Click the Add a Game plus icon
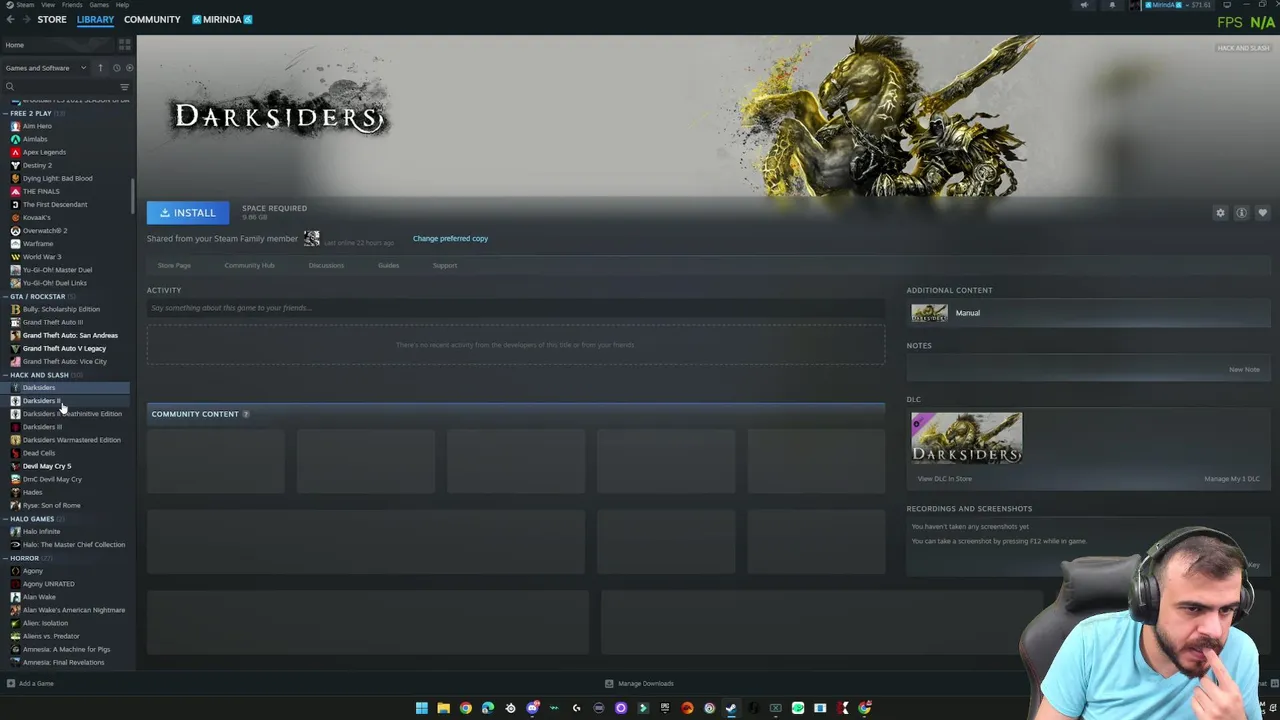The image size is (1280, 720). click(x=11, y=684)
